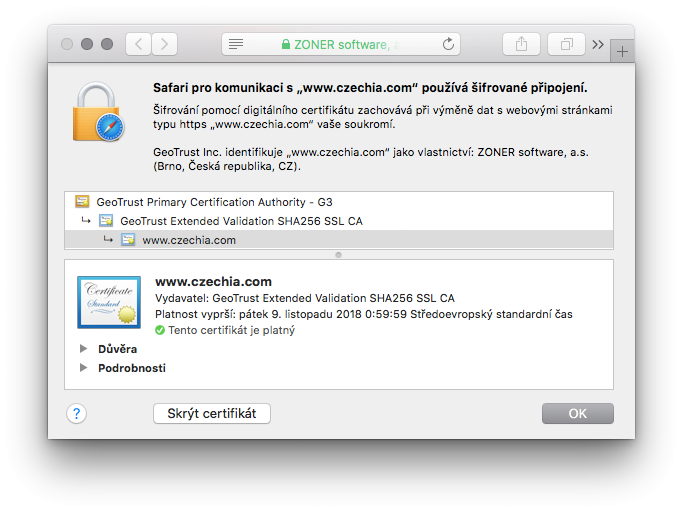
Task: Click the help question mark button
Action: 77,413
